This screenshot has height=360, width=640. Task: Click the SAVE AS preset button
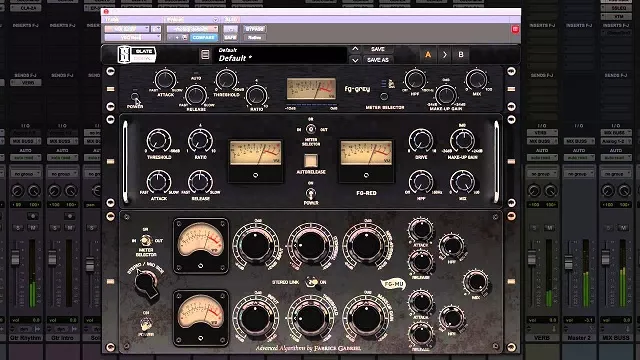tap(378, 60)
